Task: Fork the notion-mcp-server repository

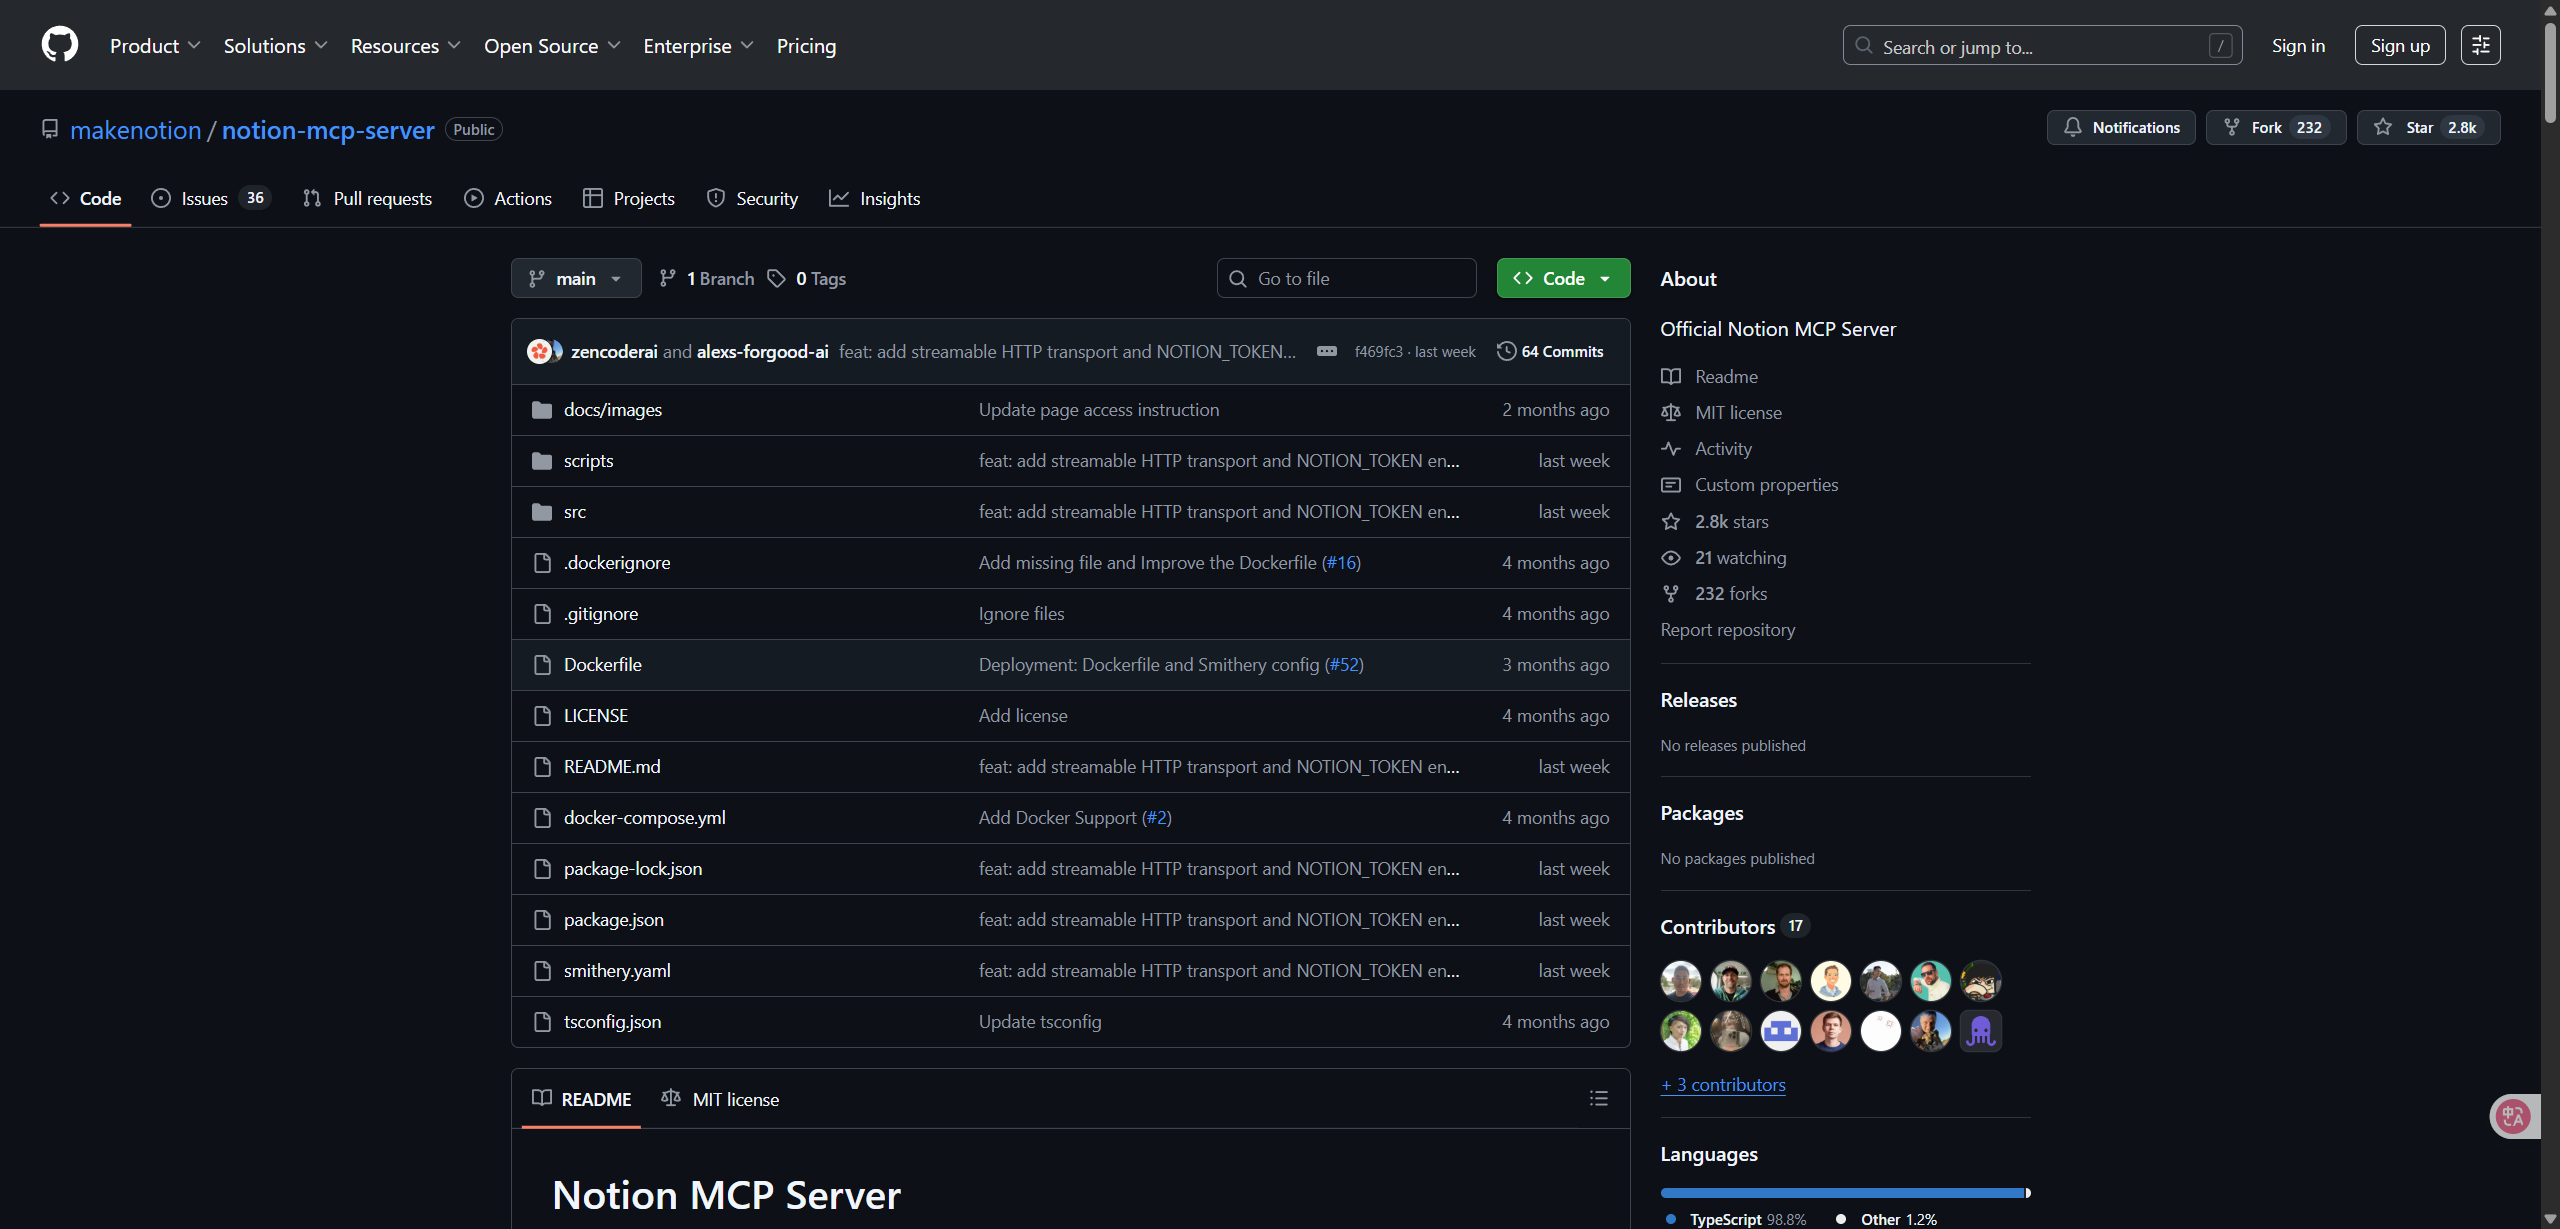Action: tap(2275, 127)
